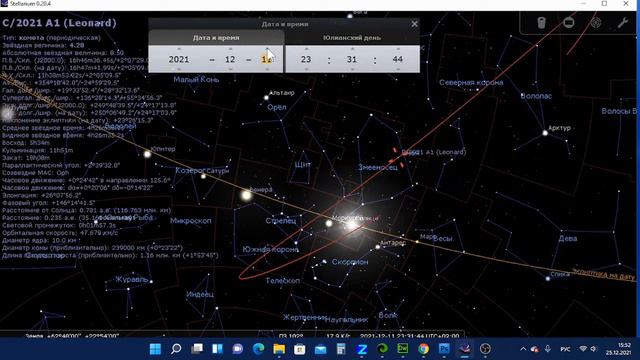Screen dimensions: 640x360
Task: Click the comet marker with red pointer brackets
Action: [x=399, y=157]
